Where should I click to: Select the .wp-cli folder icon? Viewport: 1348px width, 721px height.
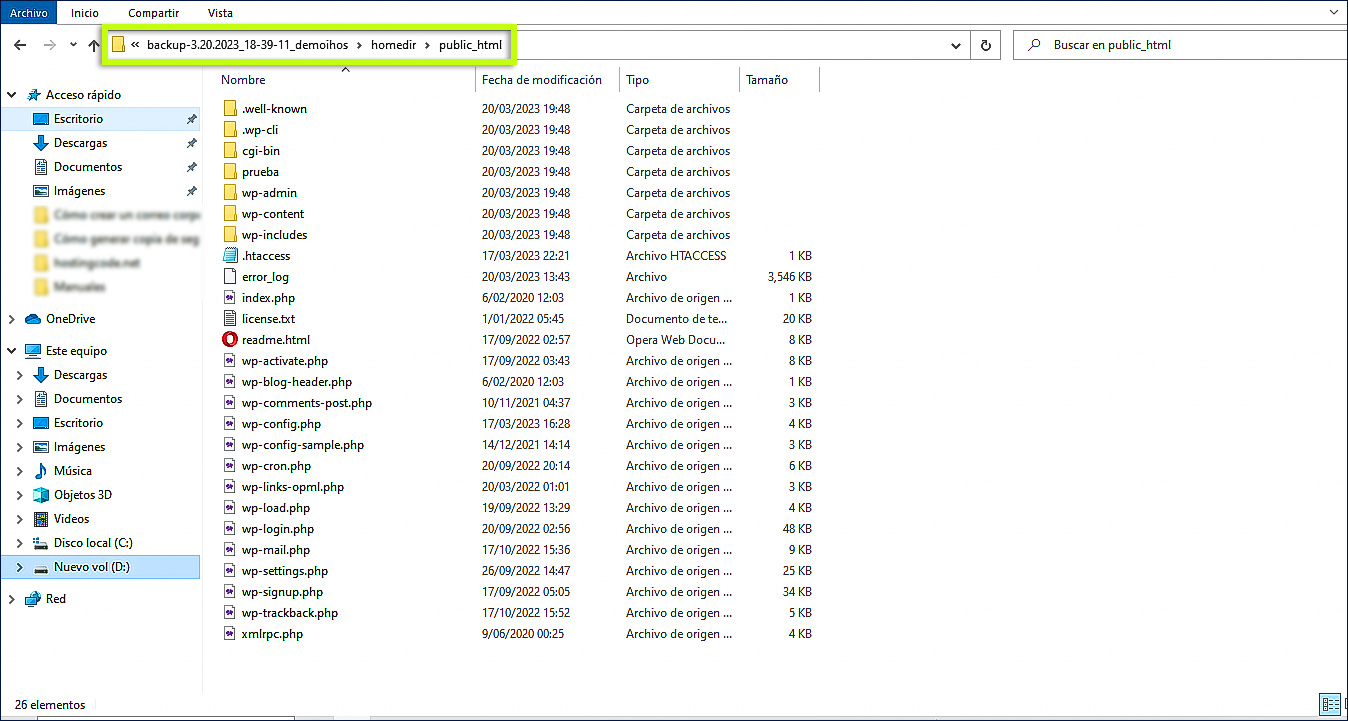click(x=230, y=129)
